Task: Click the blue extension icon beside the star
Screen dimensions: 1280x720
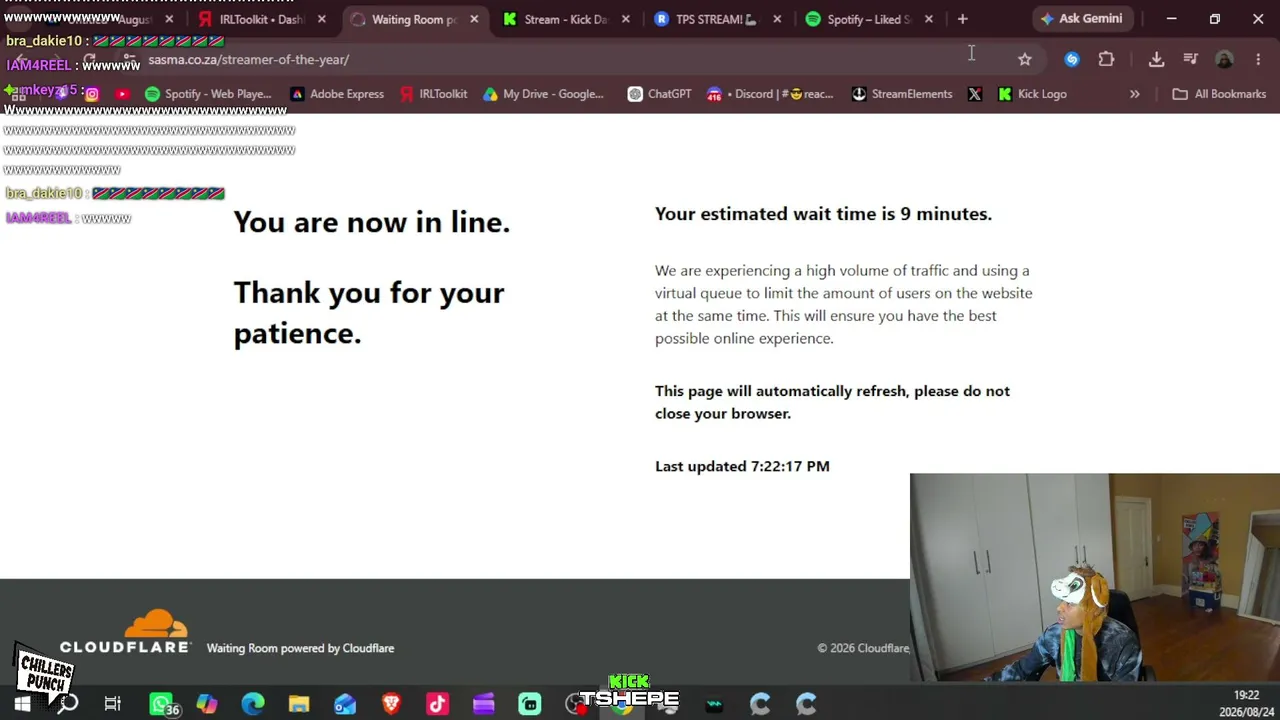Action: click(1072, 60)
